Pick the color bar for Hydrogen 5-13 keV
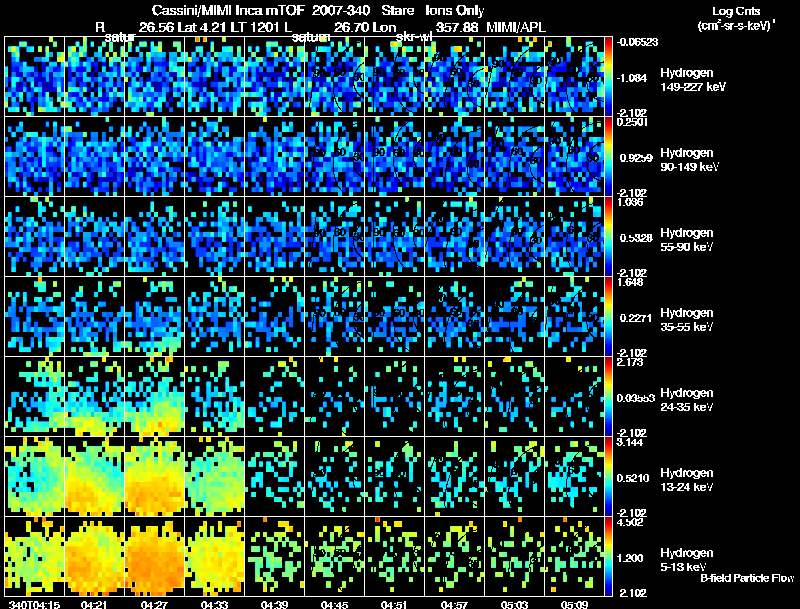800x609 pixels. tap(608, 556)
